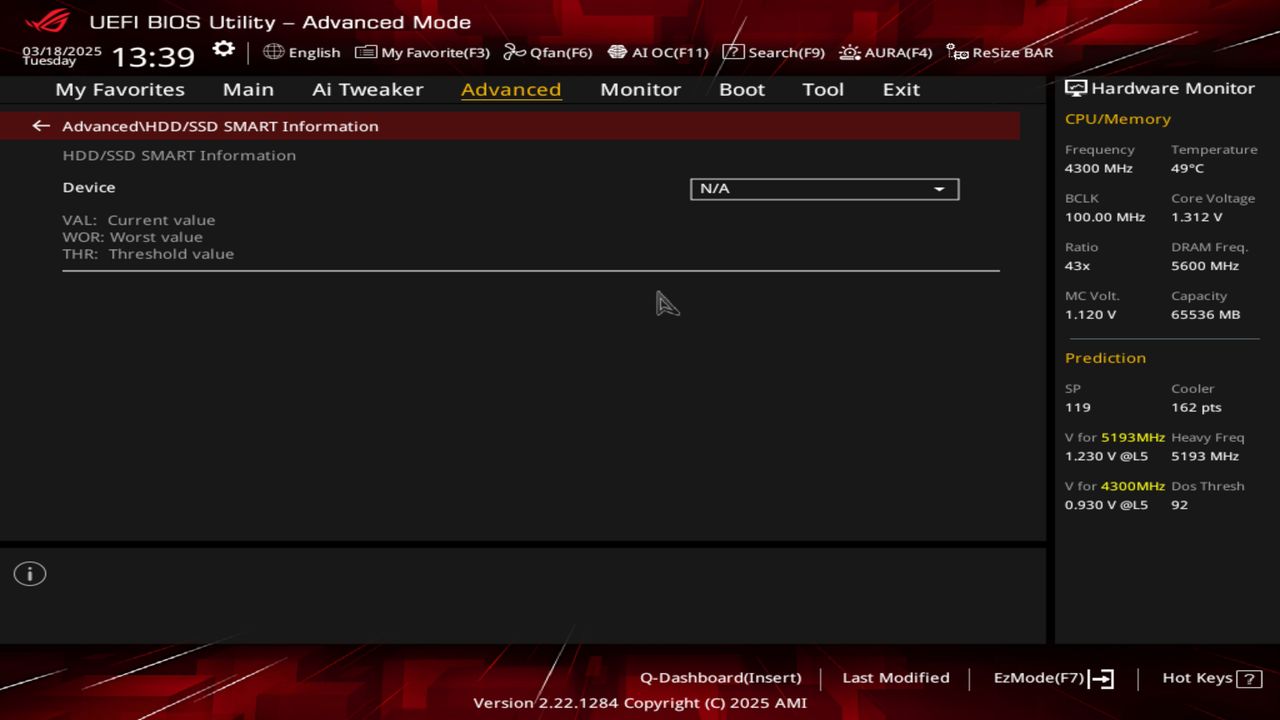Click the 5600 MHz DRAM frequency value
This screenshot has width=1280, height=720.
click(x=1205, y=266)
